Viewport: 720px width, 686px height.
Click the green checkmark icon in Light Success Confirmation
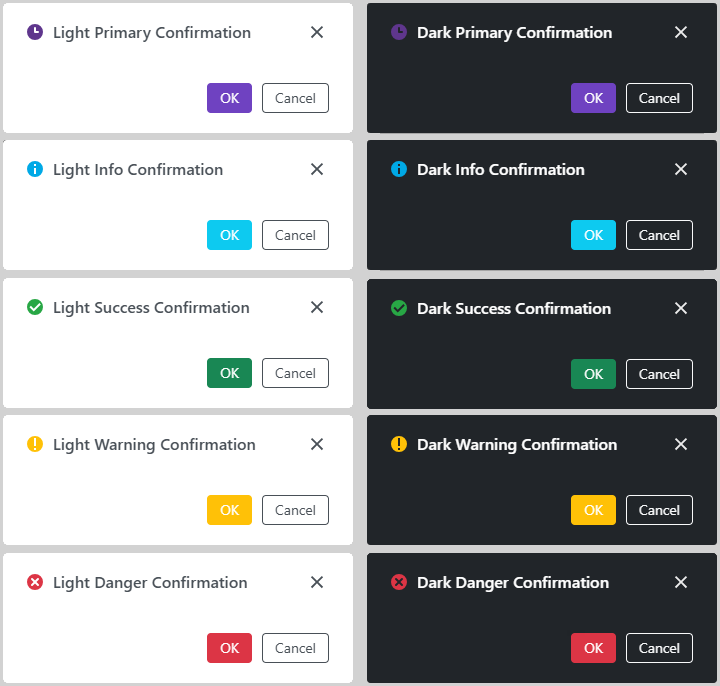[x=35, y=307]
